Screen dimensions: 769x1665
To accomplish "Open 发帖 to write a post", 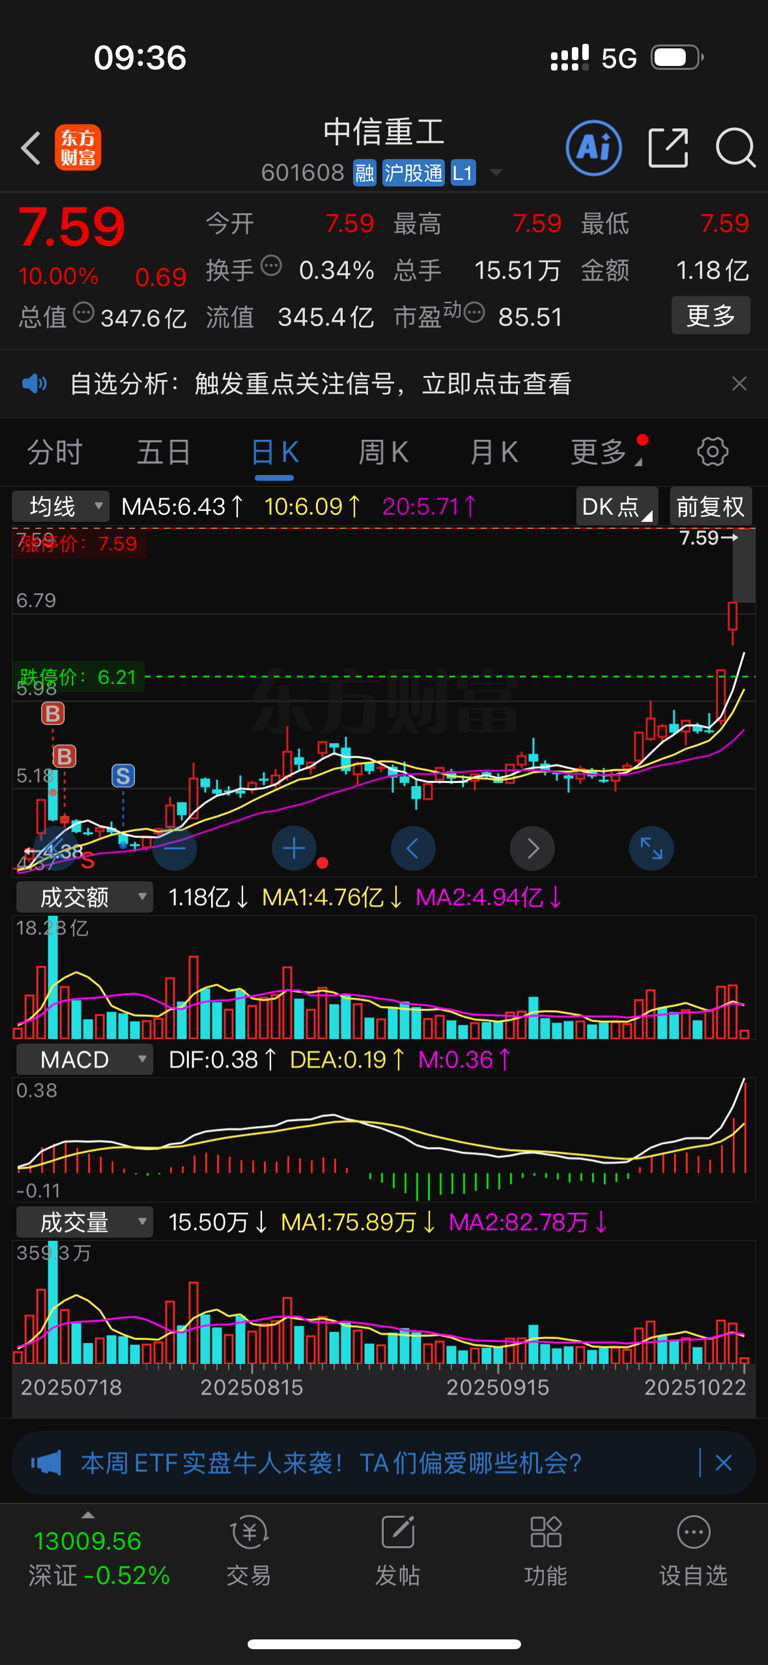I will pos(397,1551).
